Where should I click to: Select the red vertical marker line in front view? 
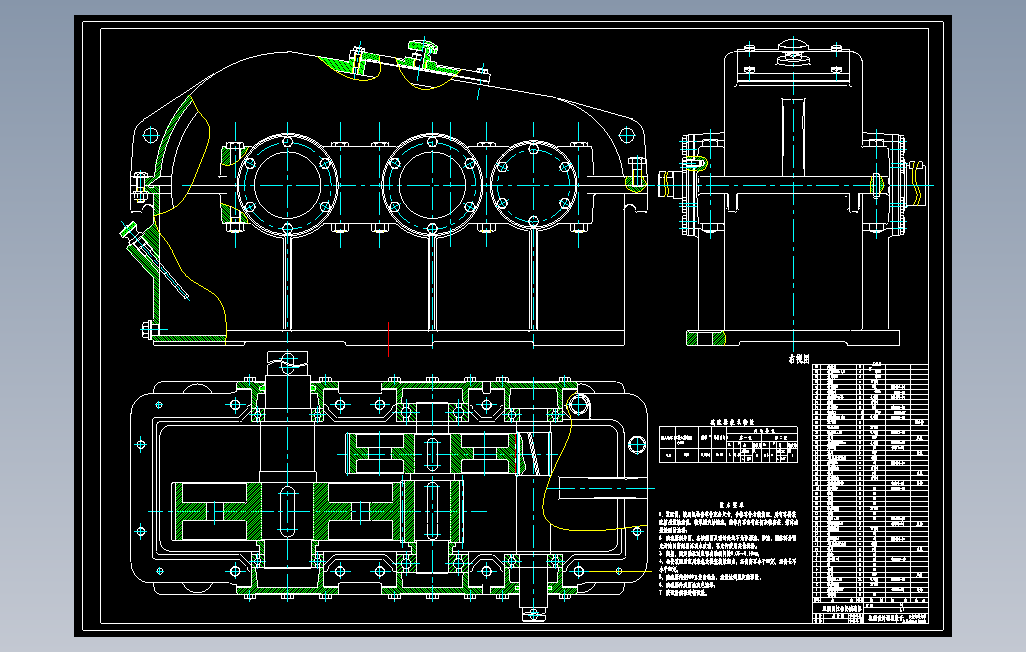pyautogui.click(x=389, y=339)
